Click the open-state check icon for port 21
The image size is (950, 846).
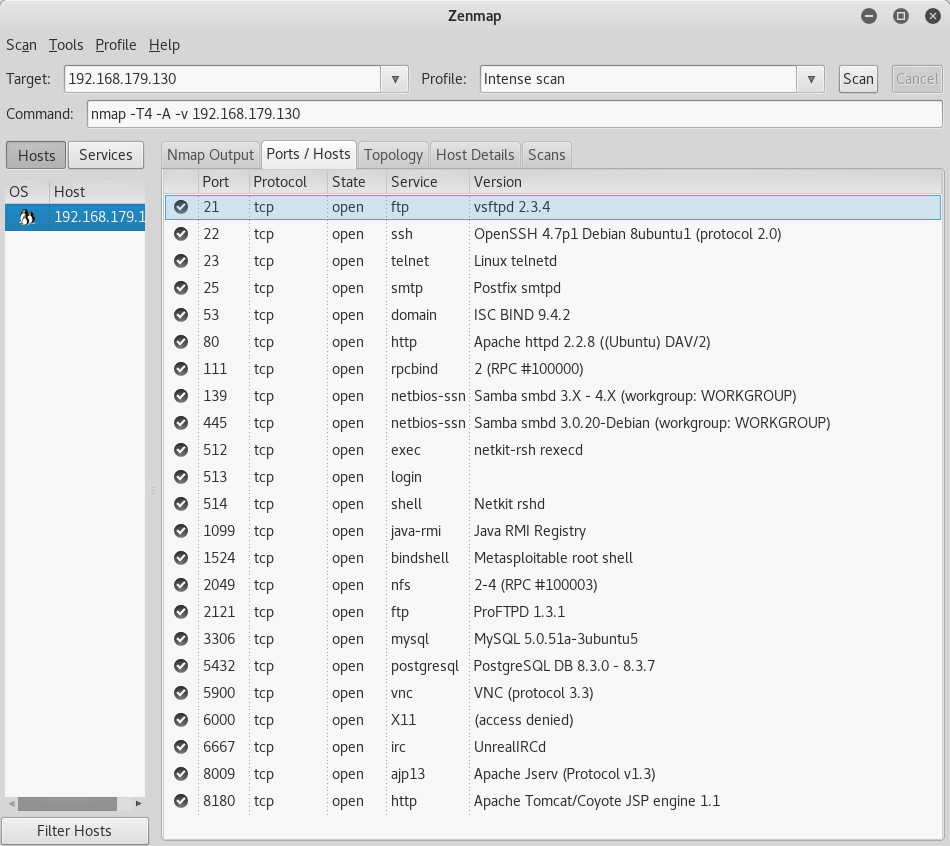pyautogui.click(x=181, y=207)
